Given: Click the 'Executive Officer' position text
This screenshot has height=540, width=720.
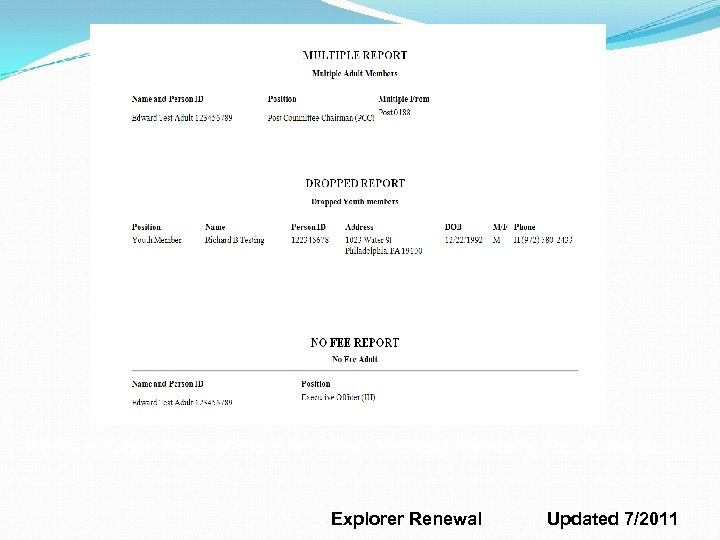Looking at the screenshot, I should (x=338, y=397).
